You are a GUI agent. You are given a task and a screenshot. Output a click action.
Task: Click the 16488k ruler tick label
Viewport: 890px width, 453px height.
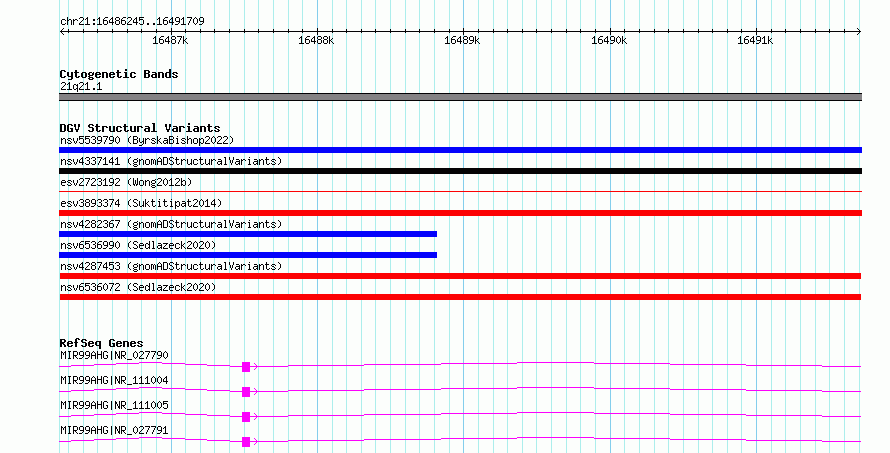coord(316,40)
